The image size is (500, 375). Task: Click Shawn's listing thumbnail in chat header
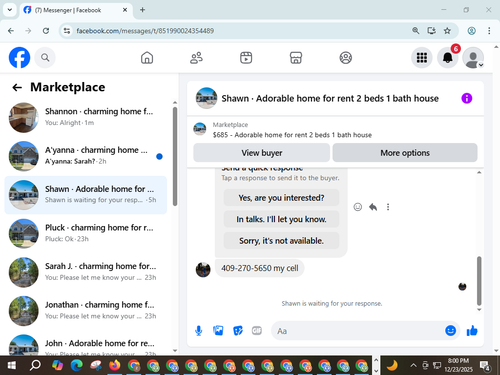(206, 98)
